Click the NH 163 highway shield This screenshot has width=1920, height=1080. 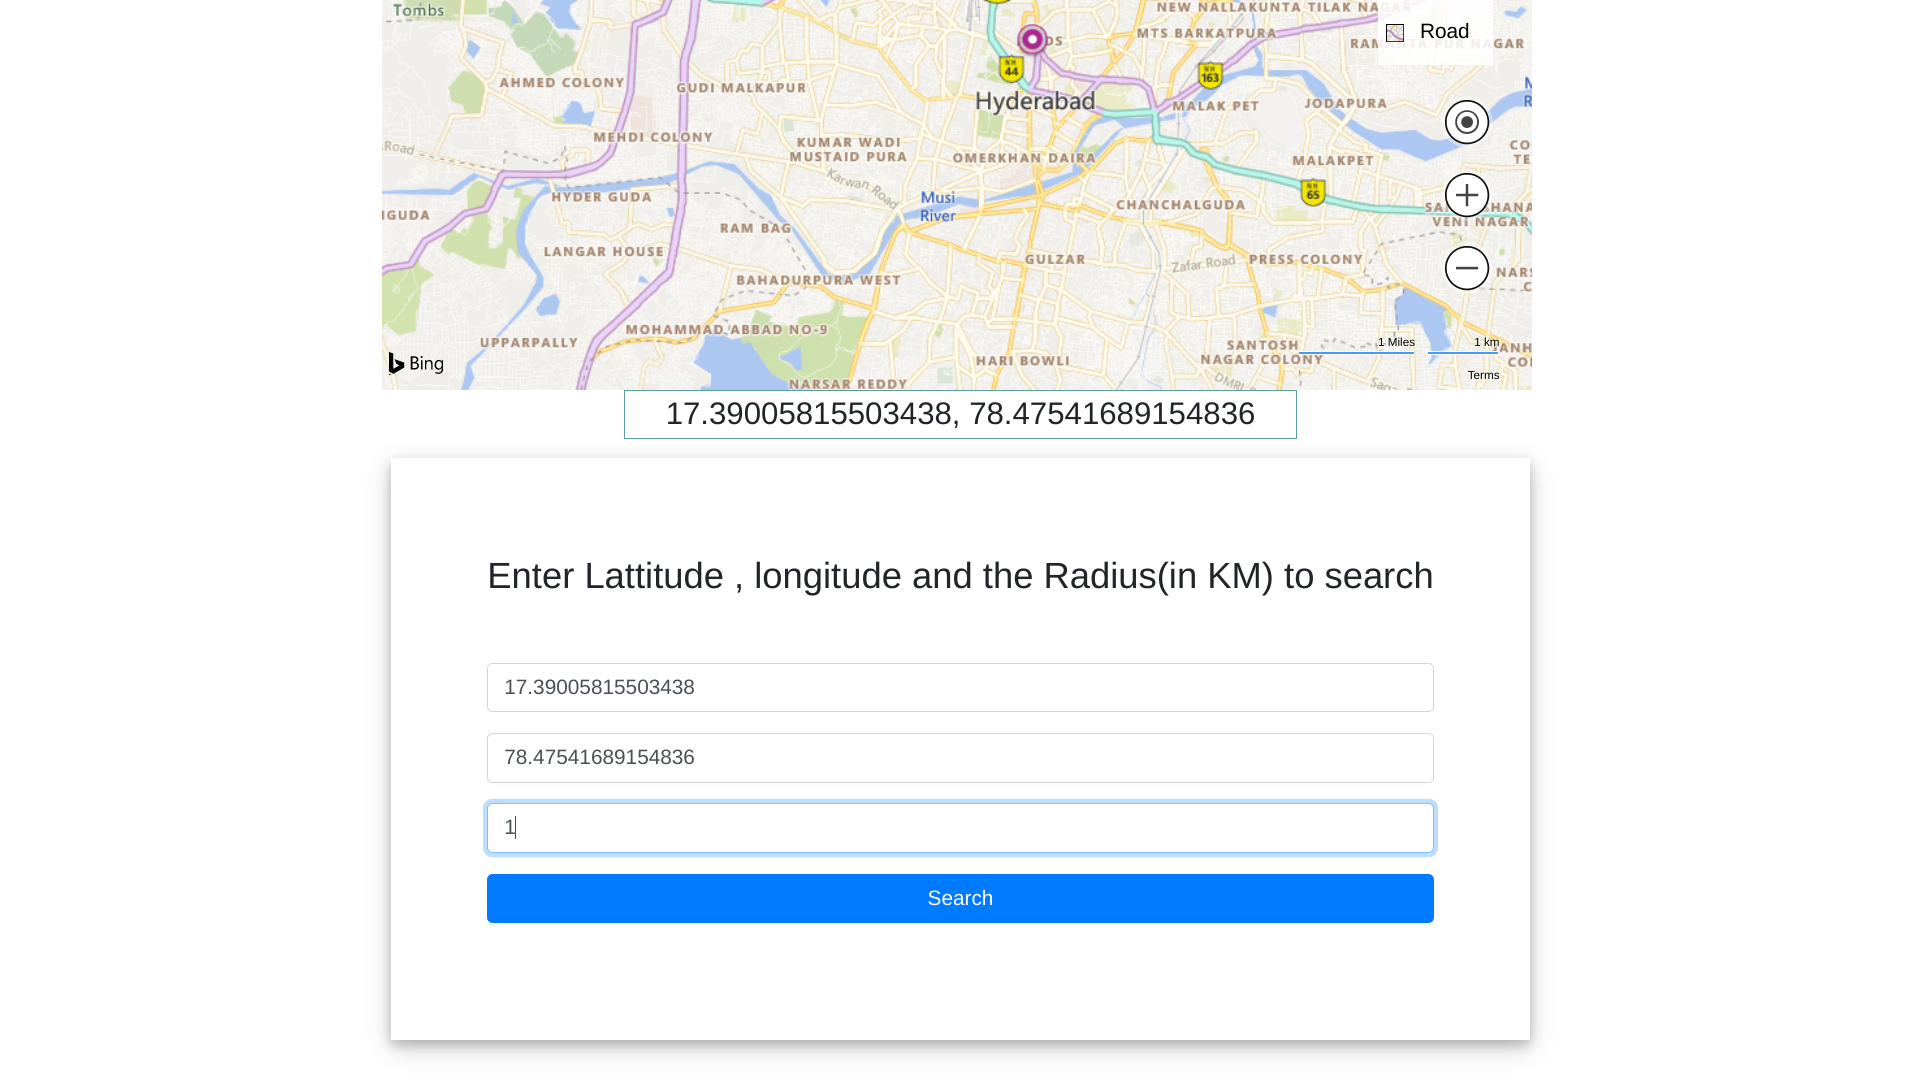(x=1210, y=75)
